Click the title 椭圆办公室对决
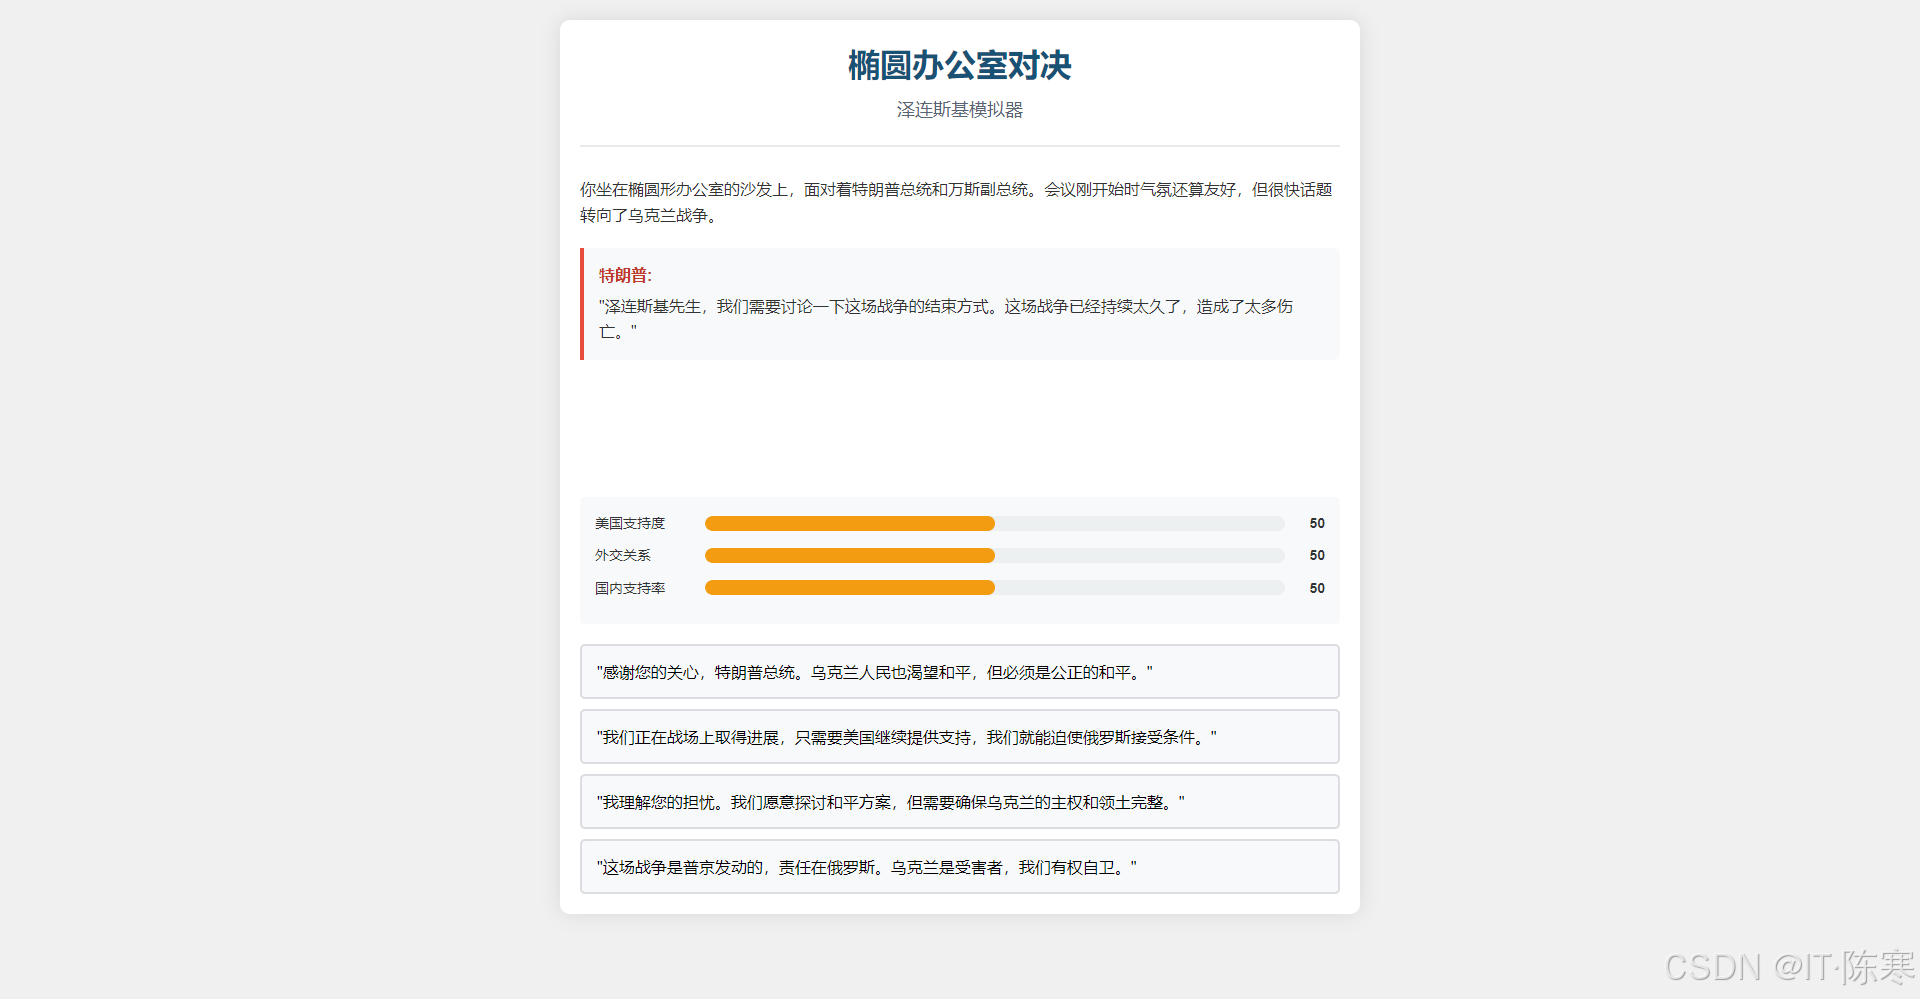The height and width of the screenshot is (999, 1920). [959, 65]
